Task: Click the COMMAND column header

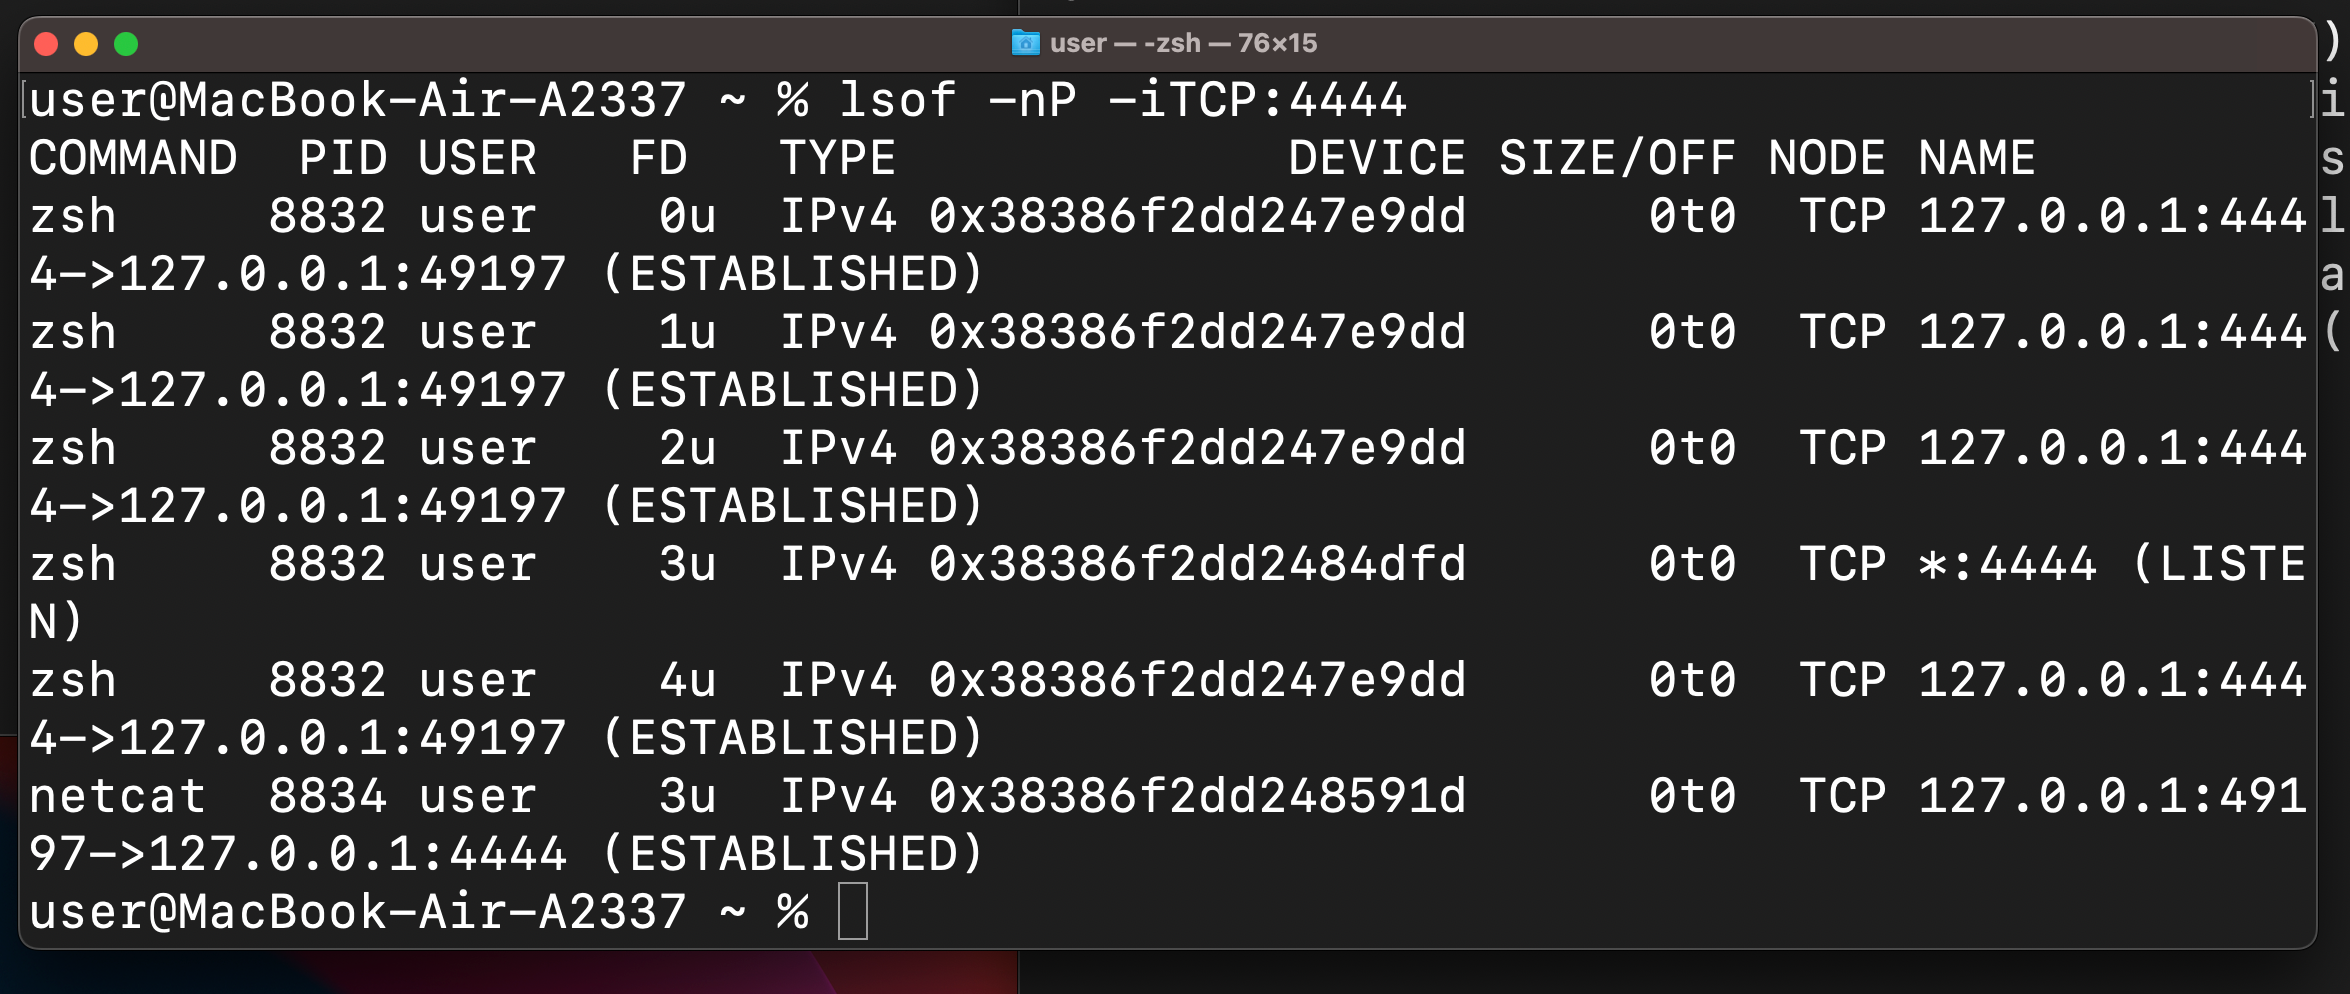Action: pyautogui.click(x=133, y=158)
